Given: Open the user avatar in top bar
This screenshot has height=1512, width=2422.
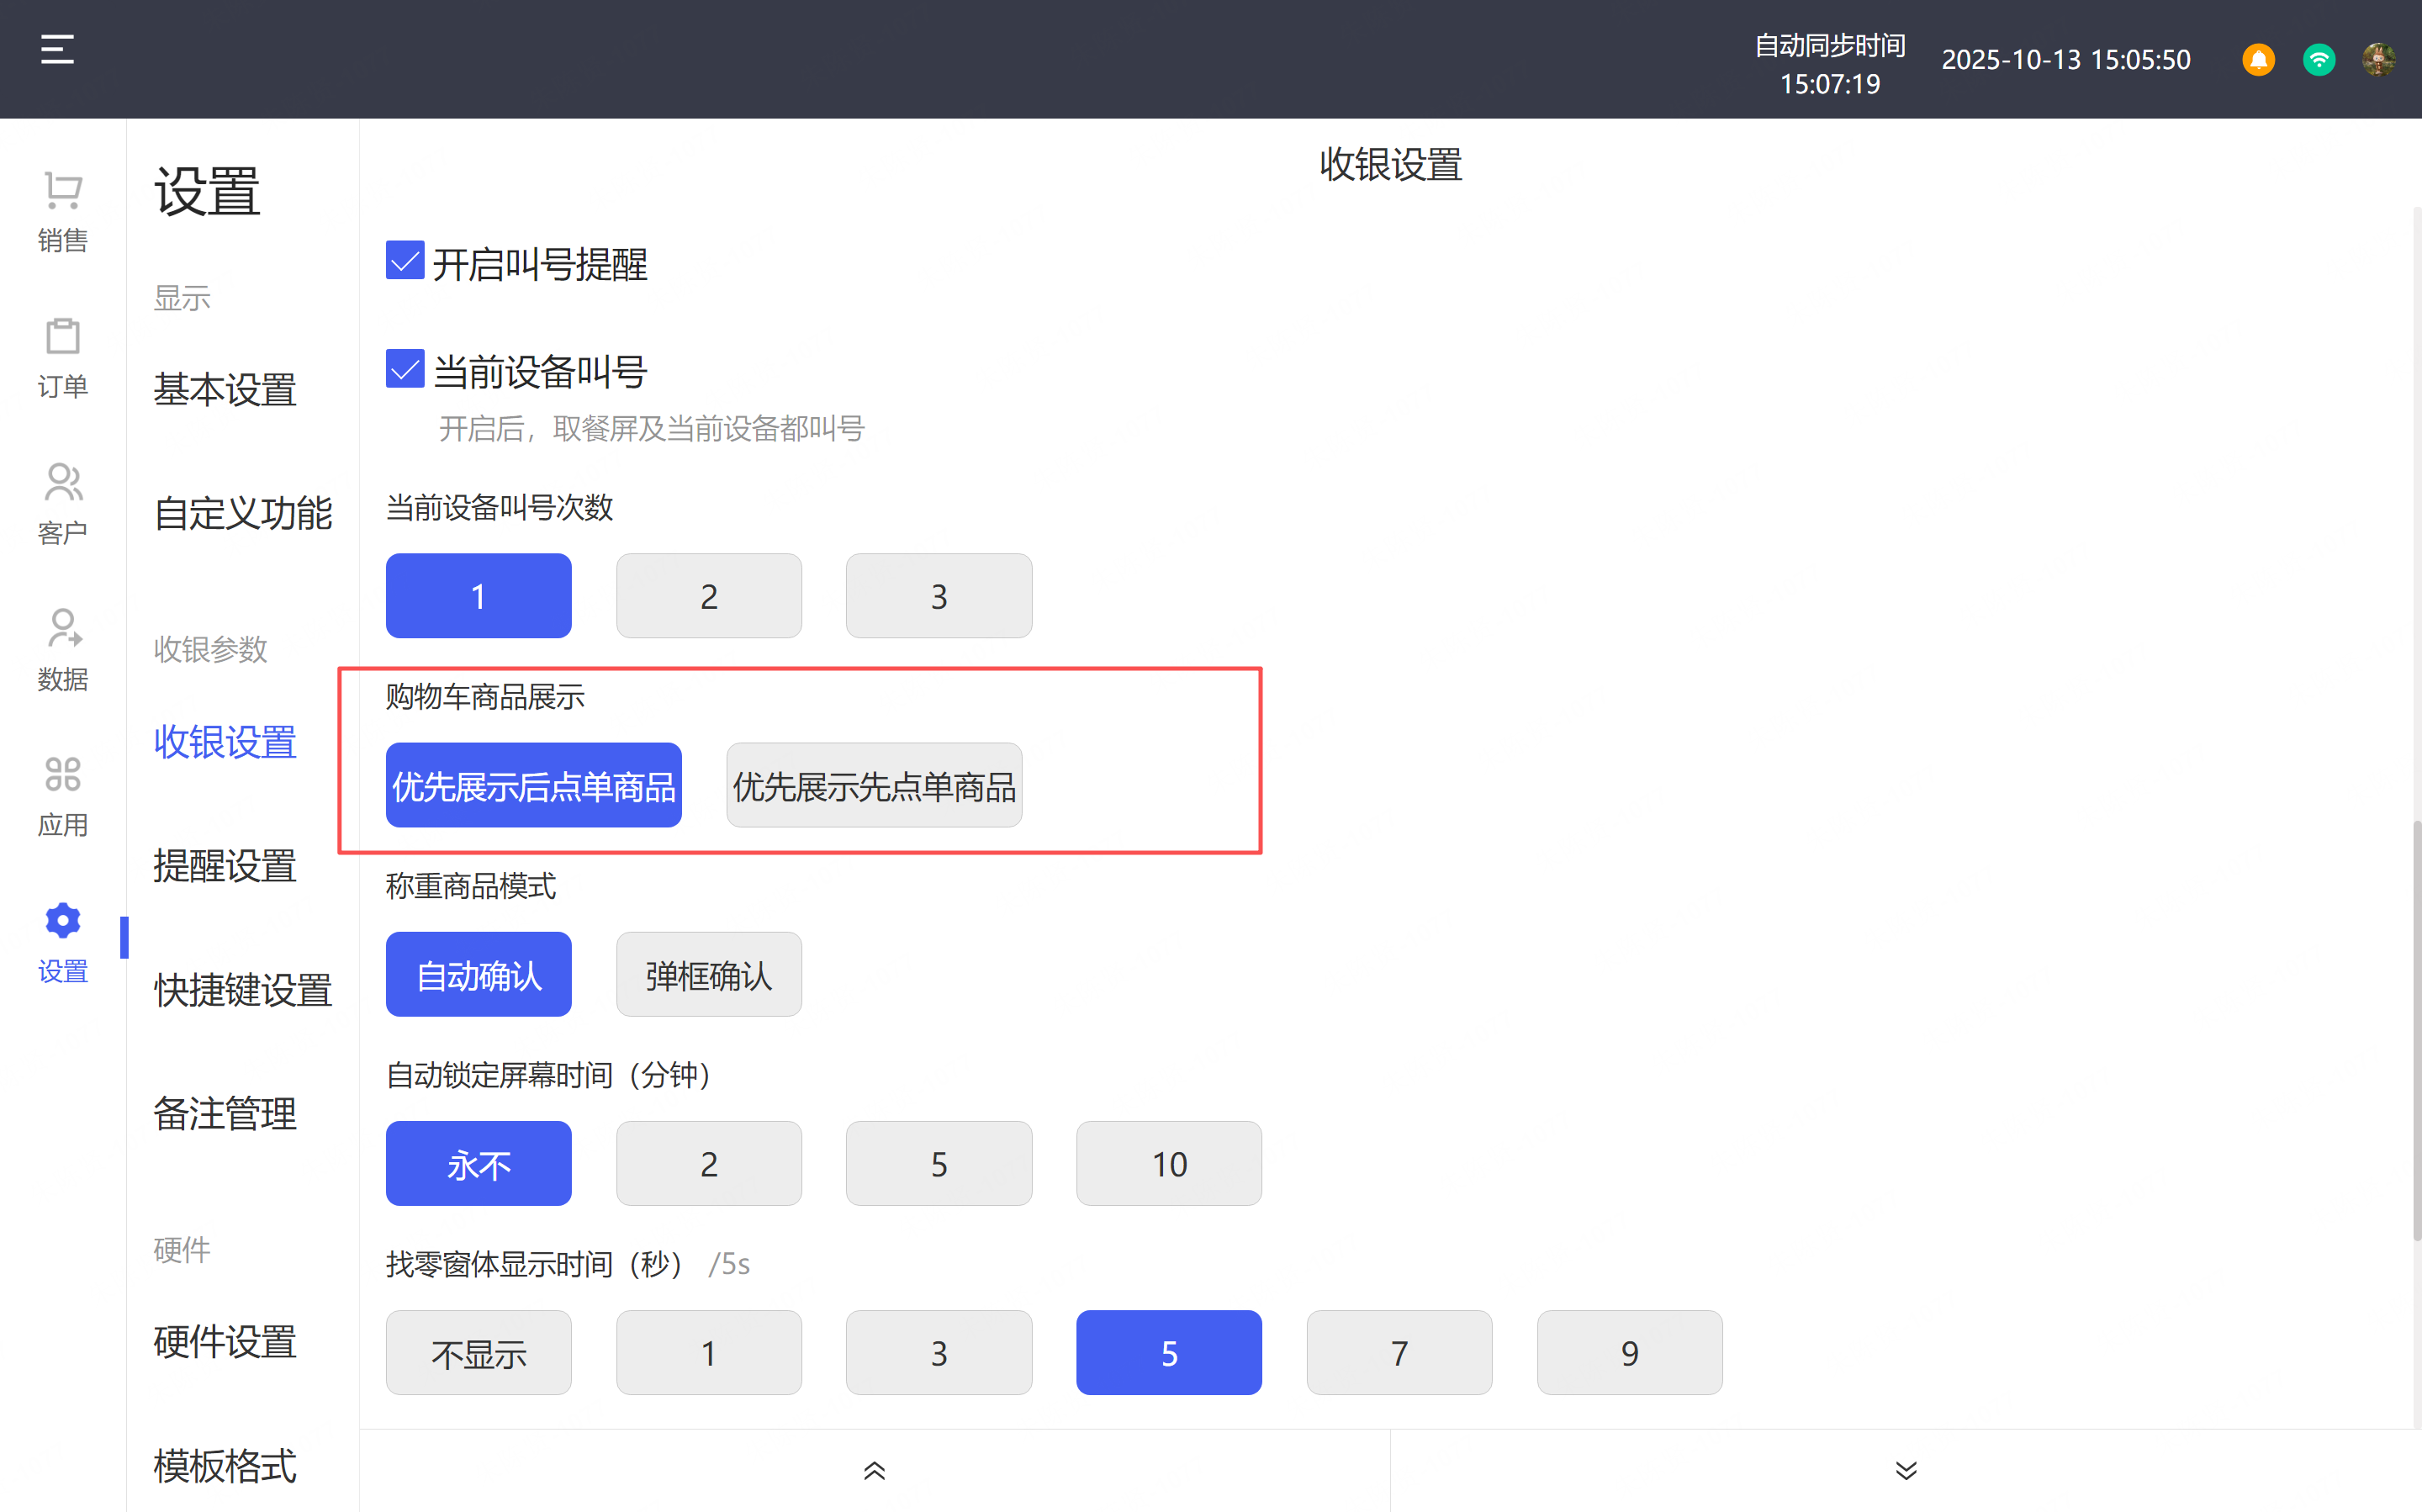Looking at the screenshot, I should [x=2378, y=60].
